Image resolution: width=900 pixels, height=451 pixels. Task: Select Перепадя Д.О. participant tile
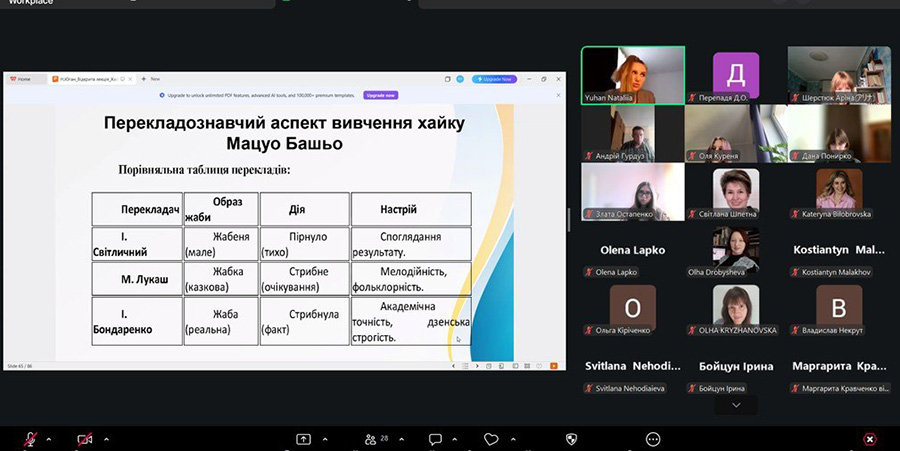point(736,75)
